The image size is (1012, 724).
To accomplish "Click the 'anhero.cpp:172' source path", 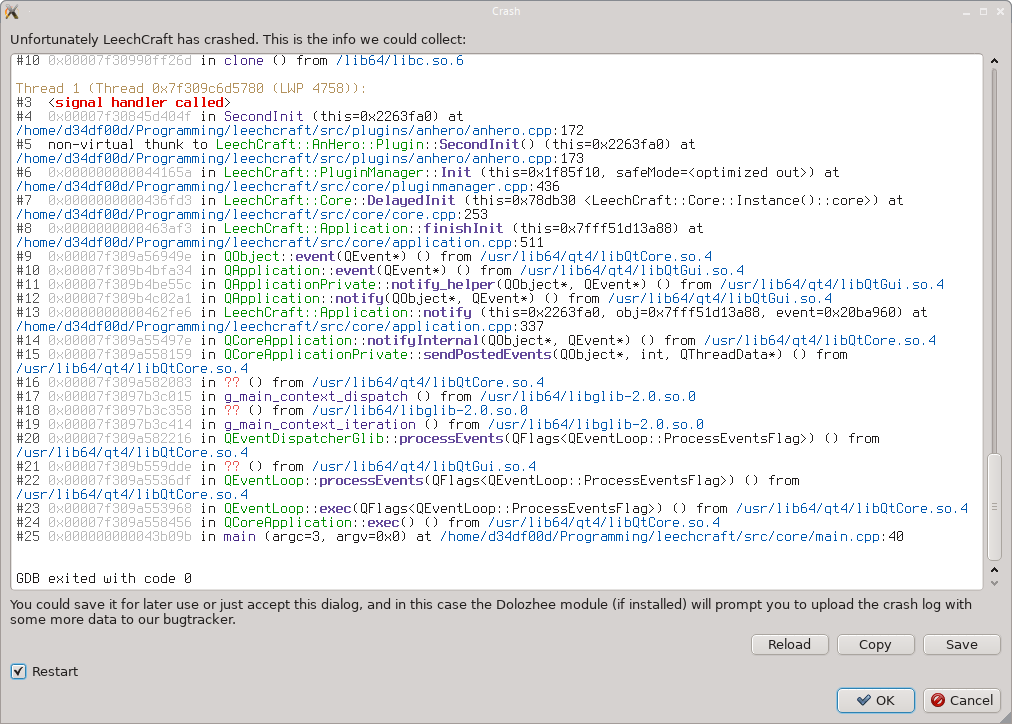I will (x=299, y=130).
